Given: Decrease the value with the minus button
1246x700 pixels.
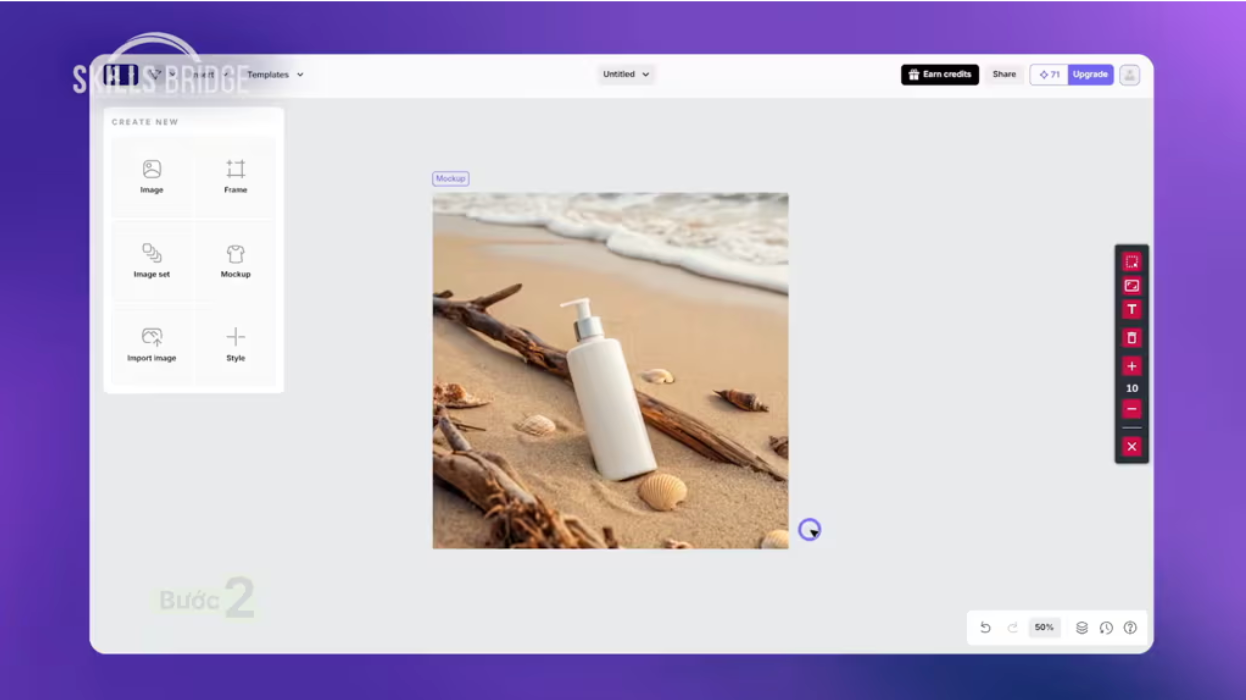Looking at the screenshot, I should [1132, 409].
